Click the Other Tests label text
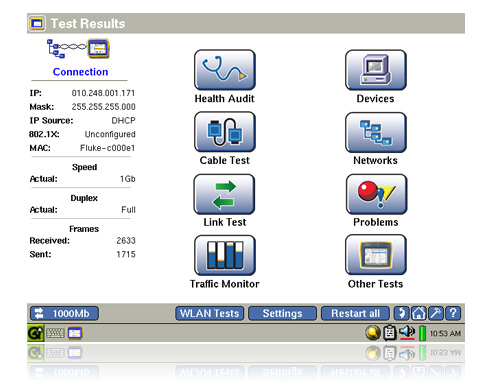The width and height of the screenshot is (488, 385). 376,284
